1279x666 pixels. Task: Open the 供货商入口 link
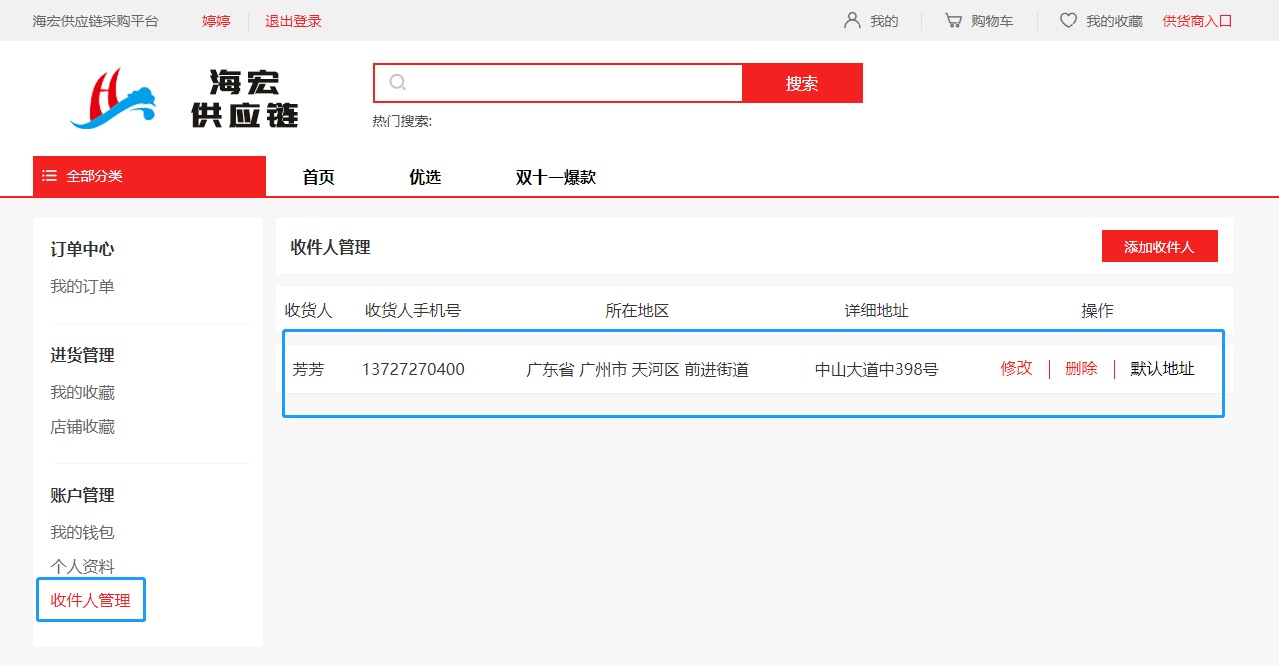coord(1197,21)
